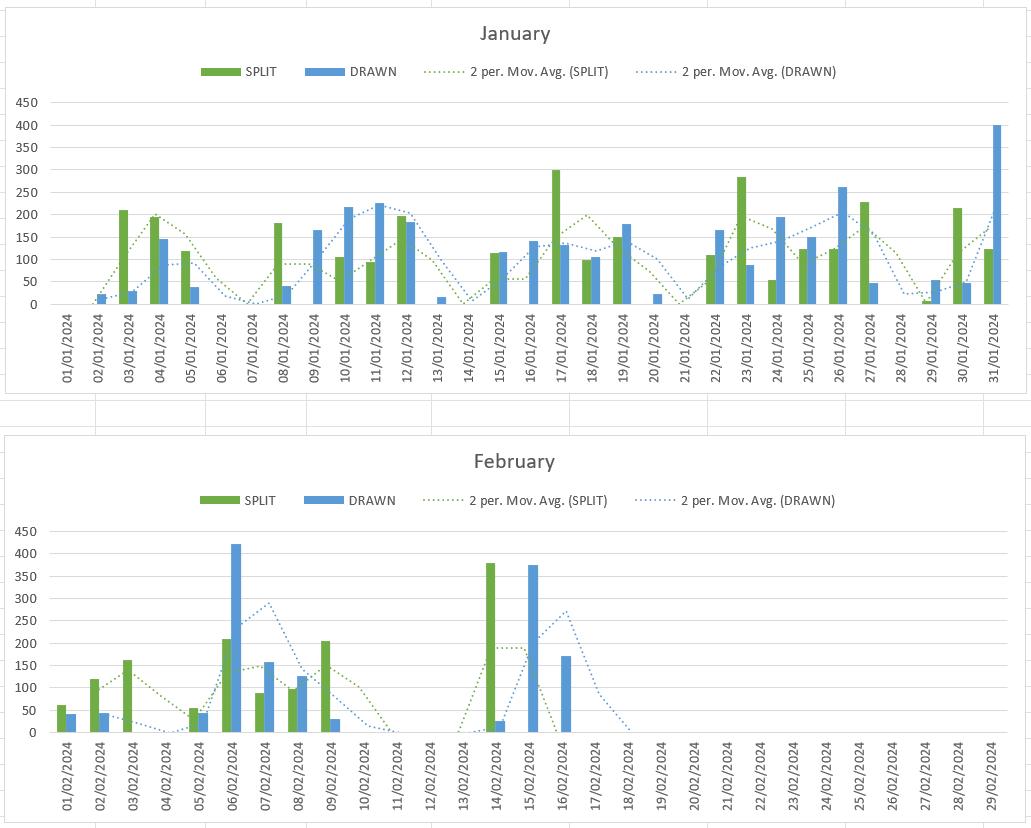Click the blue DRAWN bar for 26/01/2024

point(842,246)
